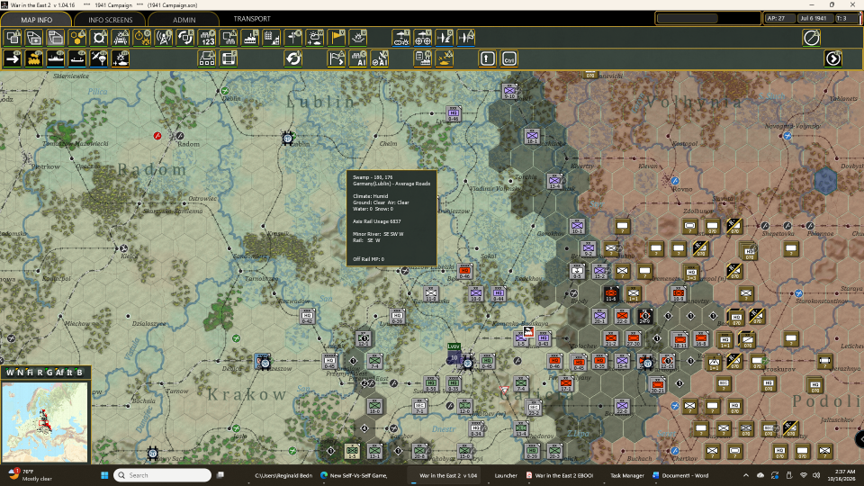Open the Task View taskbar icon
Screen dimensions: 864x486
pos(220,475)
